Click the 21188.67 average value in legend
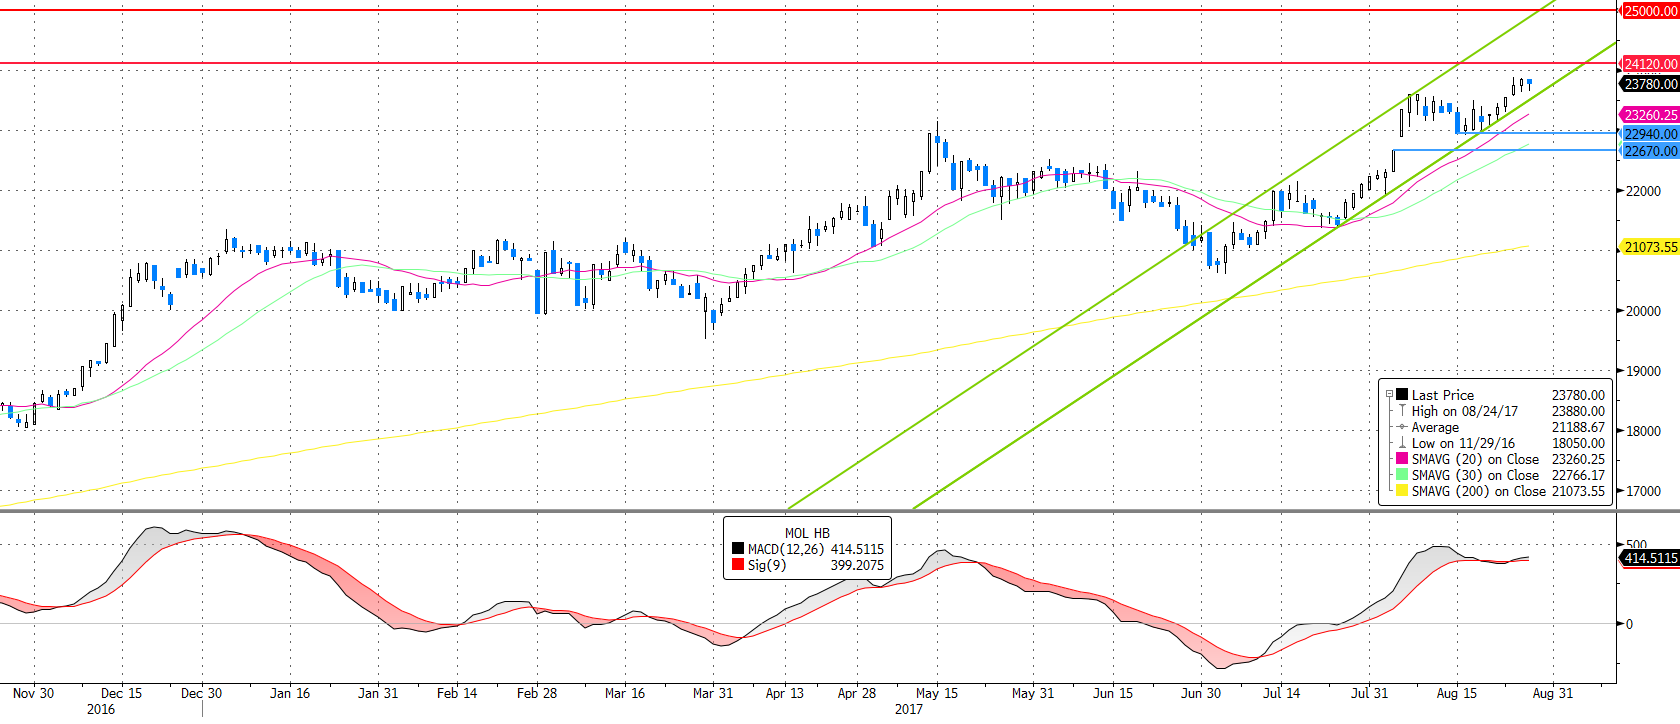Screen dimensions: 1680x724 tap(1578, 427)
